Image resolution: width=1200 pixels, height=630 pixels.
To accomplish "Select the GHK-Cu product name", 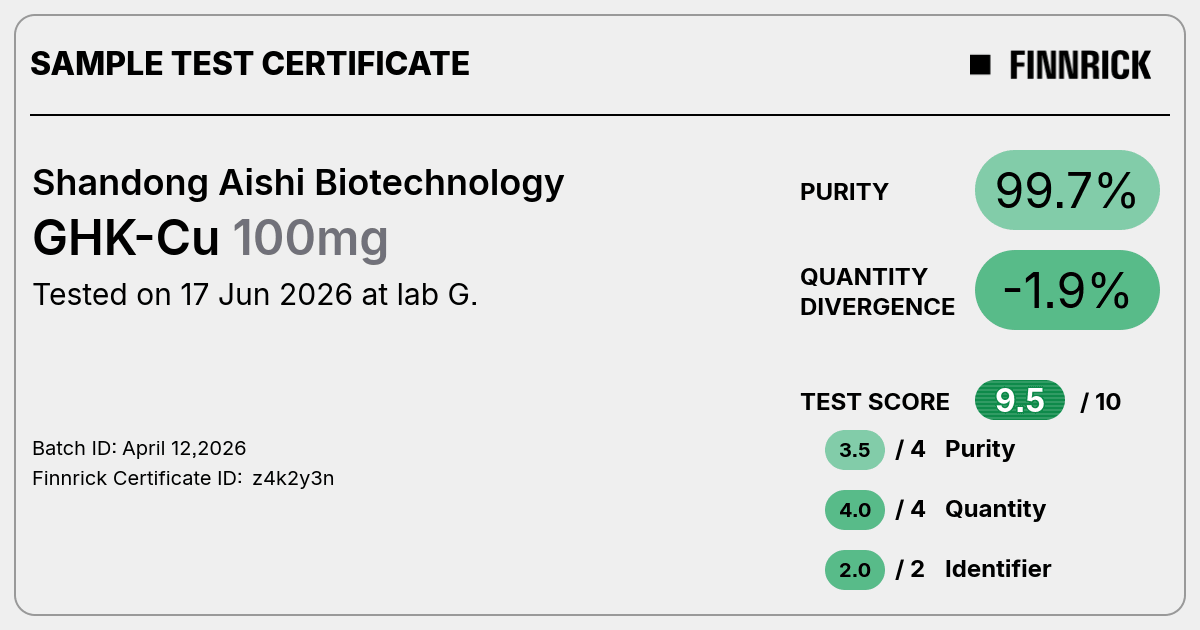I will click(126, 238).
